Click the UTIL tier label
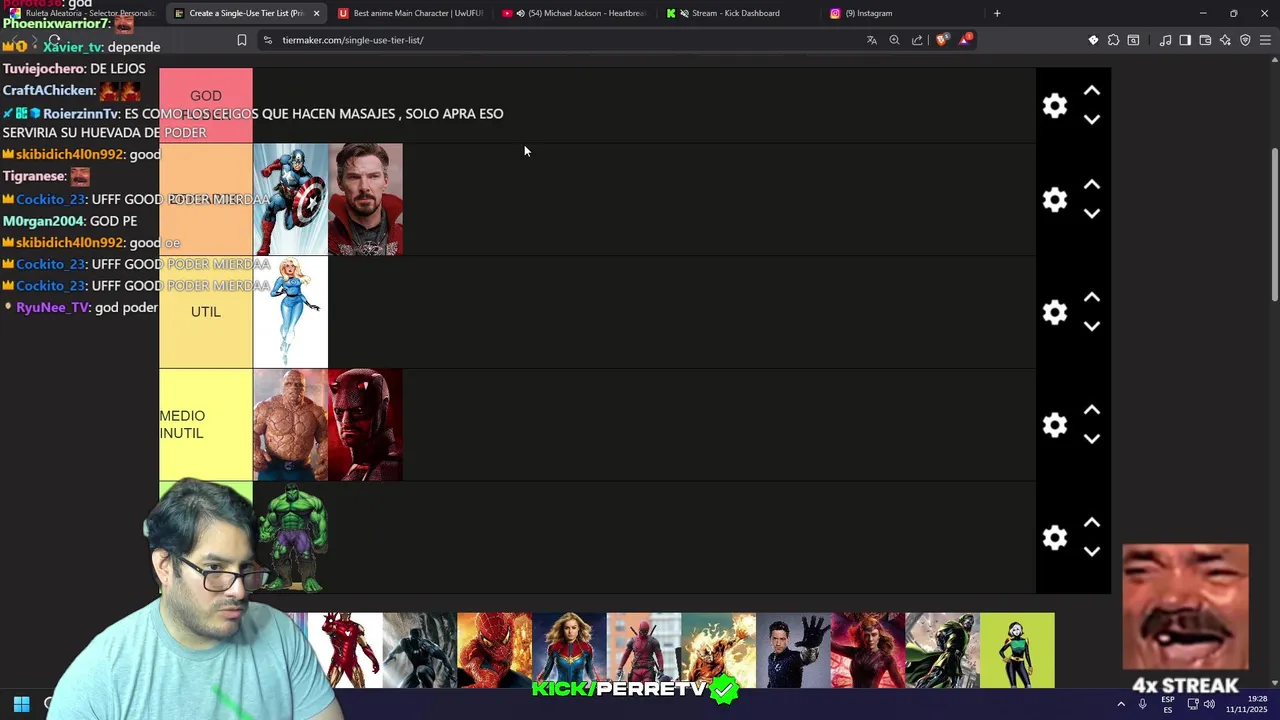1280x720 pixels. pyautogui.click(x=206, y=312)
